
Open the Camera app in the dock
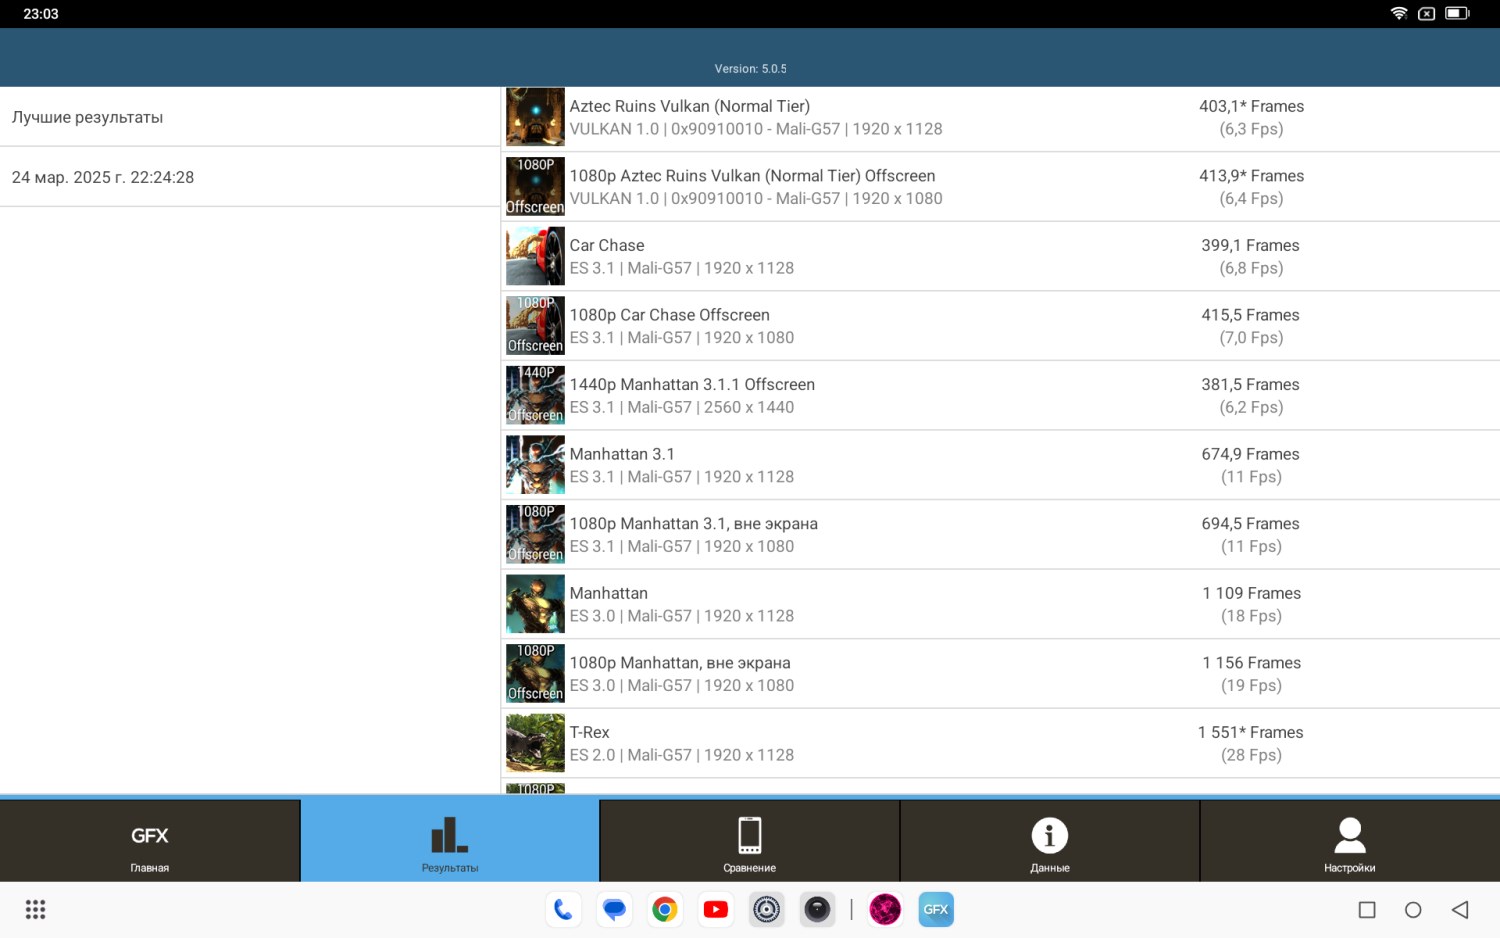(x=818, y=909)
